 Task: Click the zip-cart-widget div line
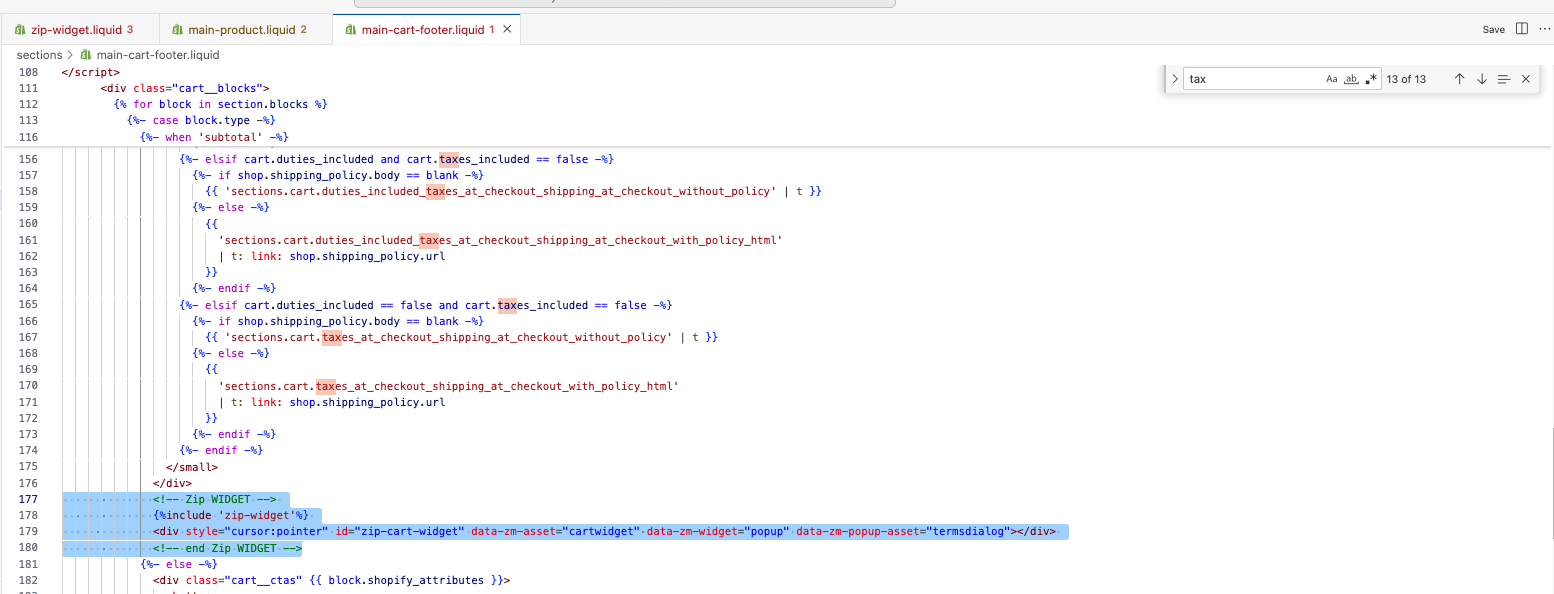(604, 531)
